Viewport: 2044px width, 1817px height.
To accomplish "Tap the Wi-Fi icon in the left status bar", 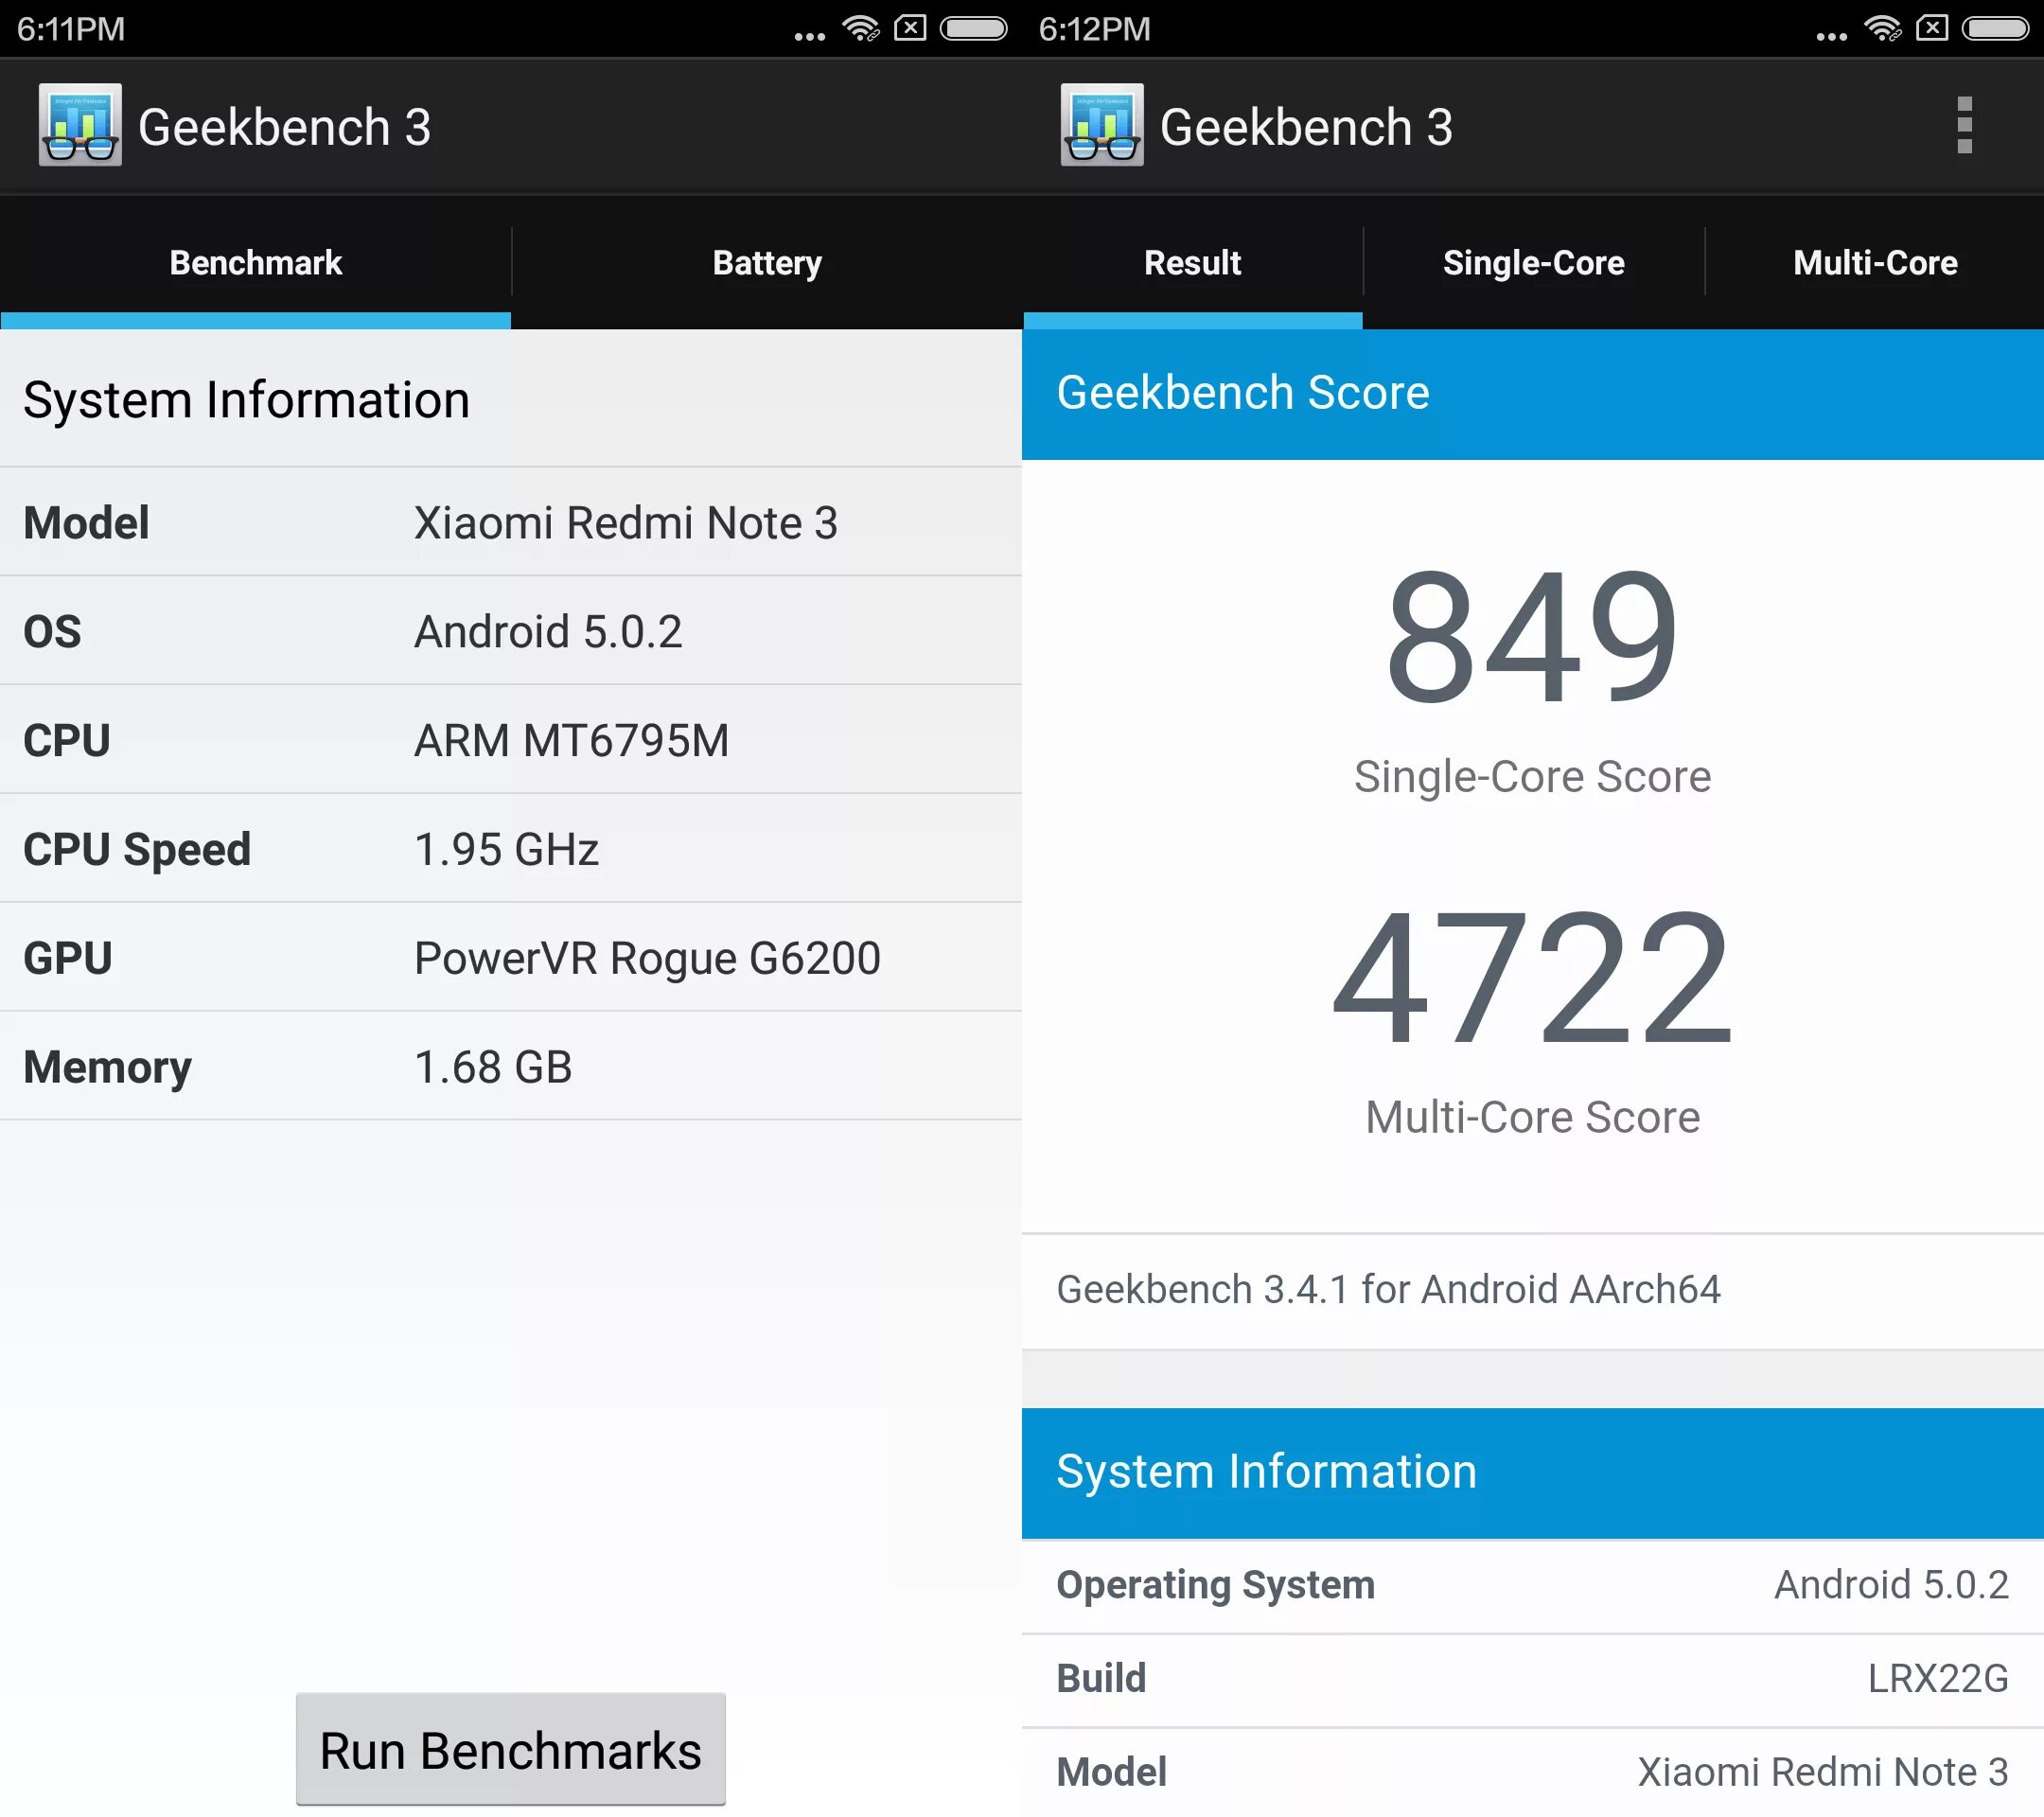I will point(860,29).
